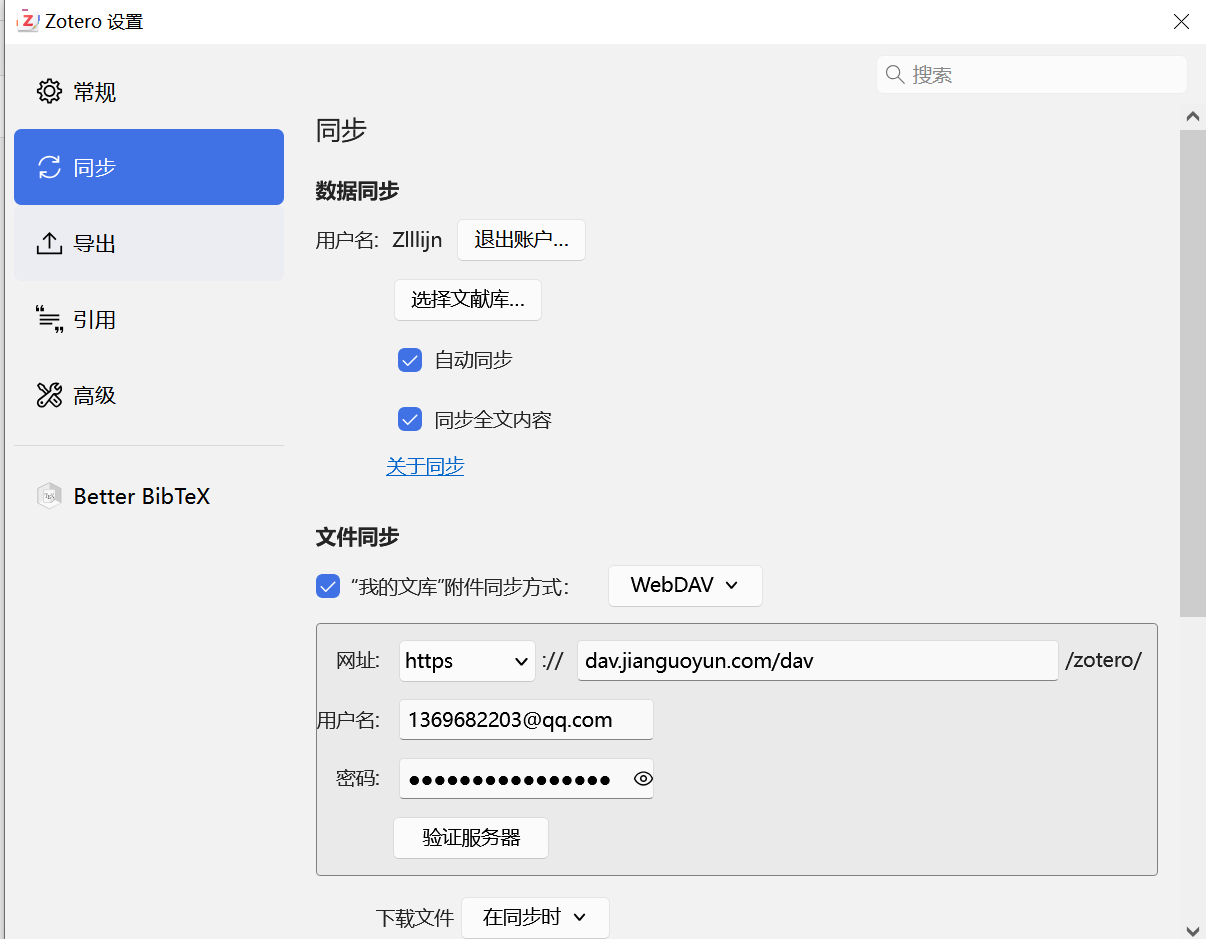Click the 退出账户... button

[x=521, y=240]
